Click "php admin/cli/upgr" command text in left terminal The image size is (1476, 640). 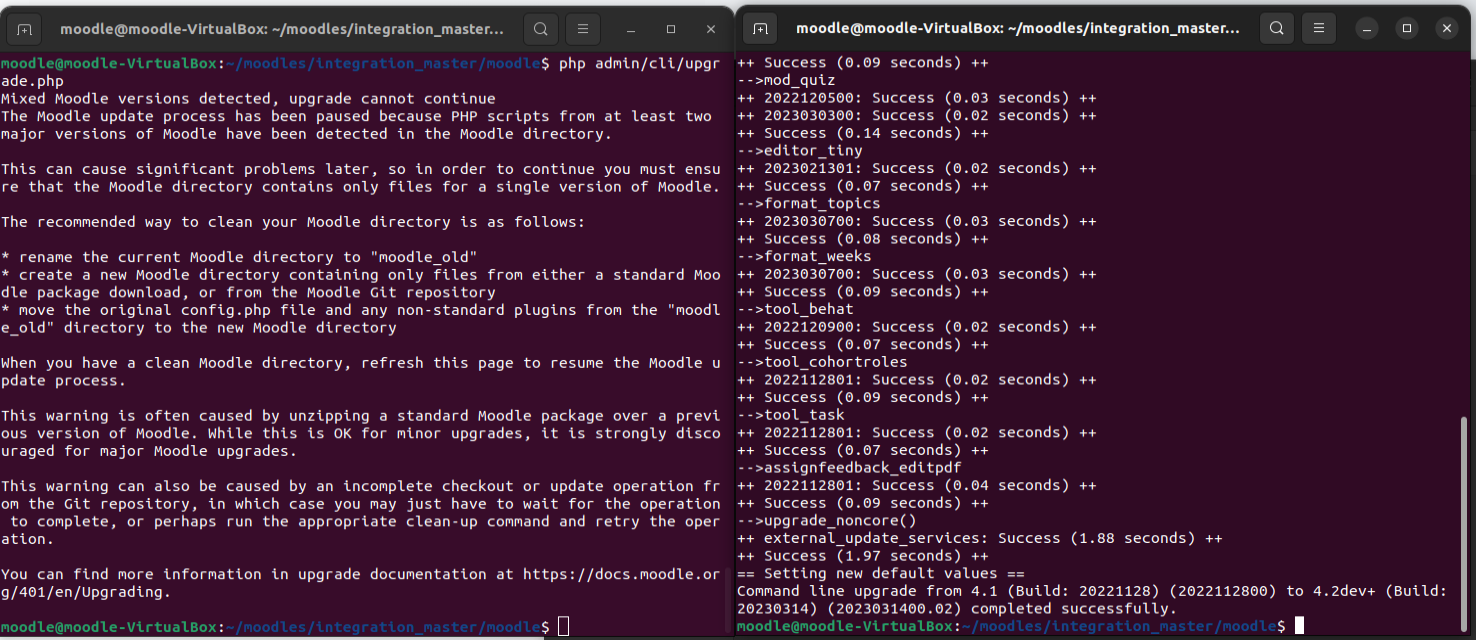(639, 63)
